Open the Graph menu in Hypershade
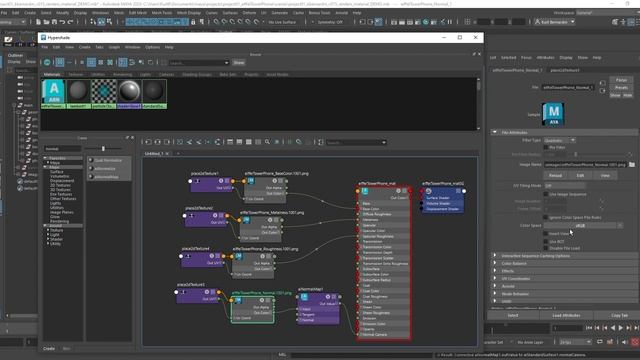This screenshot has width=640, height=360. pos(114,47)
